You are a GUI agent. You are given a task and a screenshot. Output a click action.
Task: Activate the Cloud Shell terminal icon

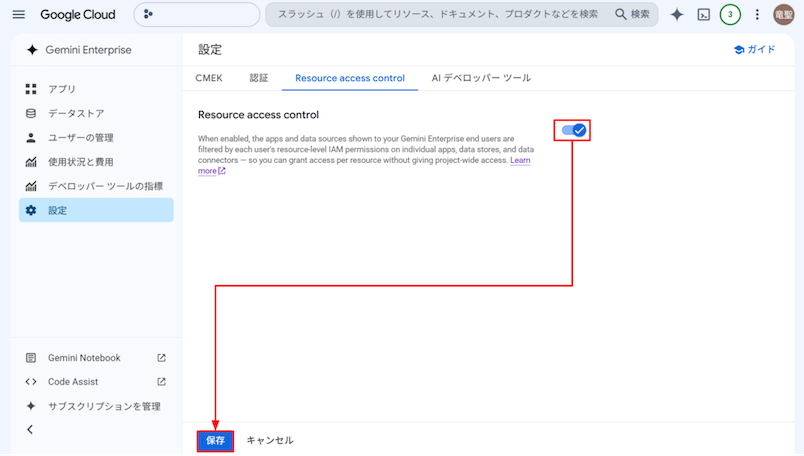point(704,14)
